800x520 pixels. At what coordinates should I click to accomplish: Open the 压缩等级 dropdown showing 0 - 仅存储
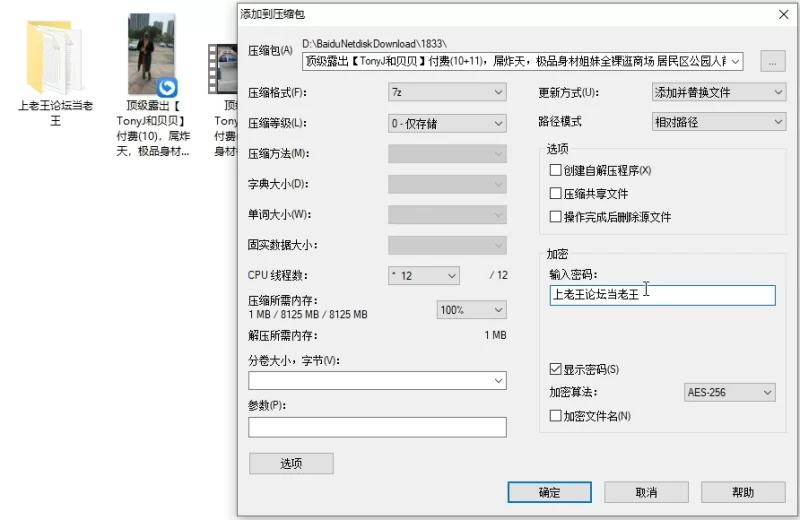click(x=447, y=123)
